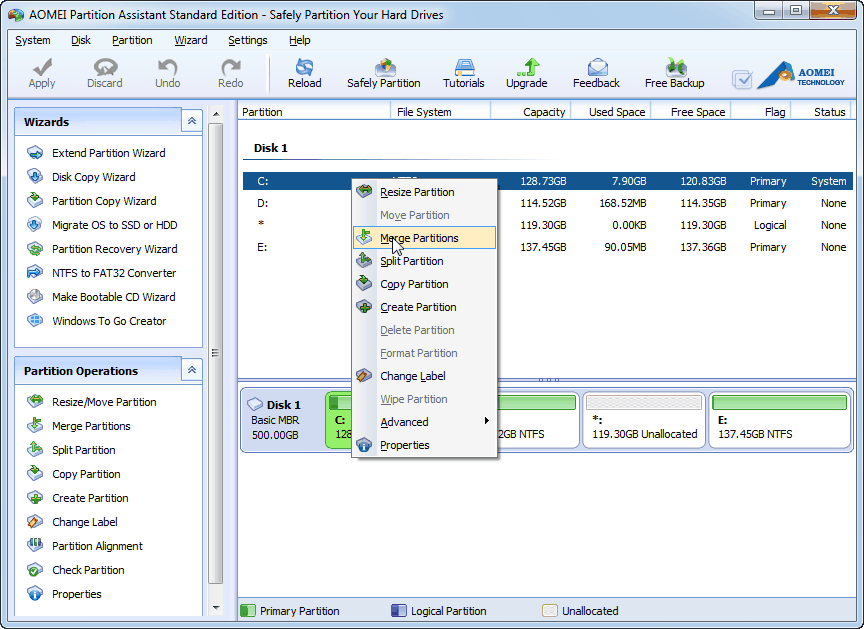Click the sidebar scrollbar down arrow

coord(216,608)
